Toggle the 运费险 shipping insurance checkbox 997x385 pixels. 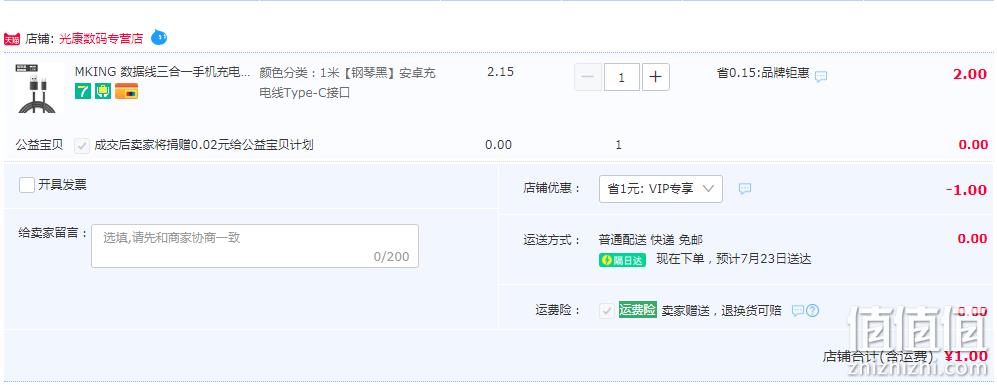[x=607, y=311]
